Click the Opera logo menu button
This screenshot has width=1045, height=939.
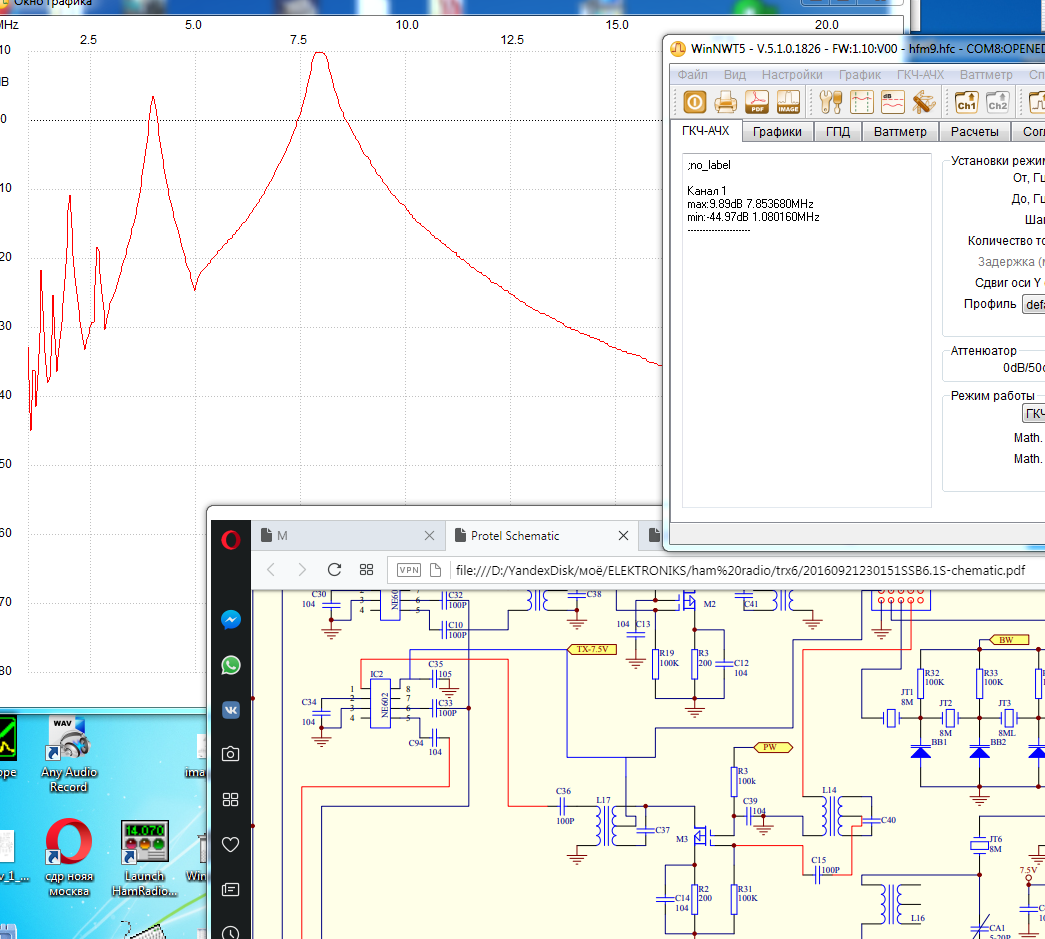(x=231, y=539)
